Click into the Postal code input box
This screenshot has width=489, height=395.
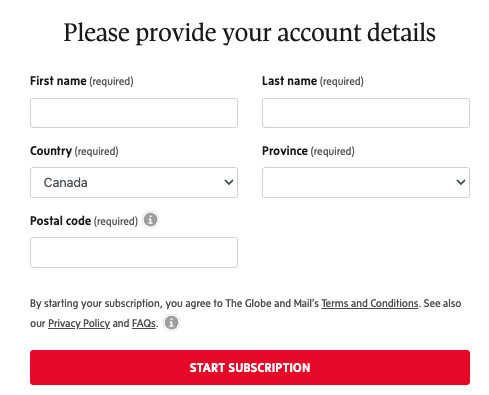[x=134, y=252]
